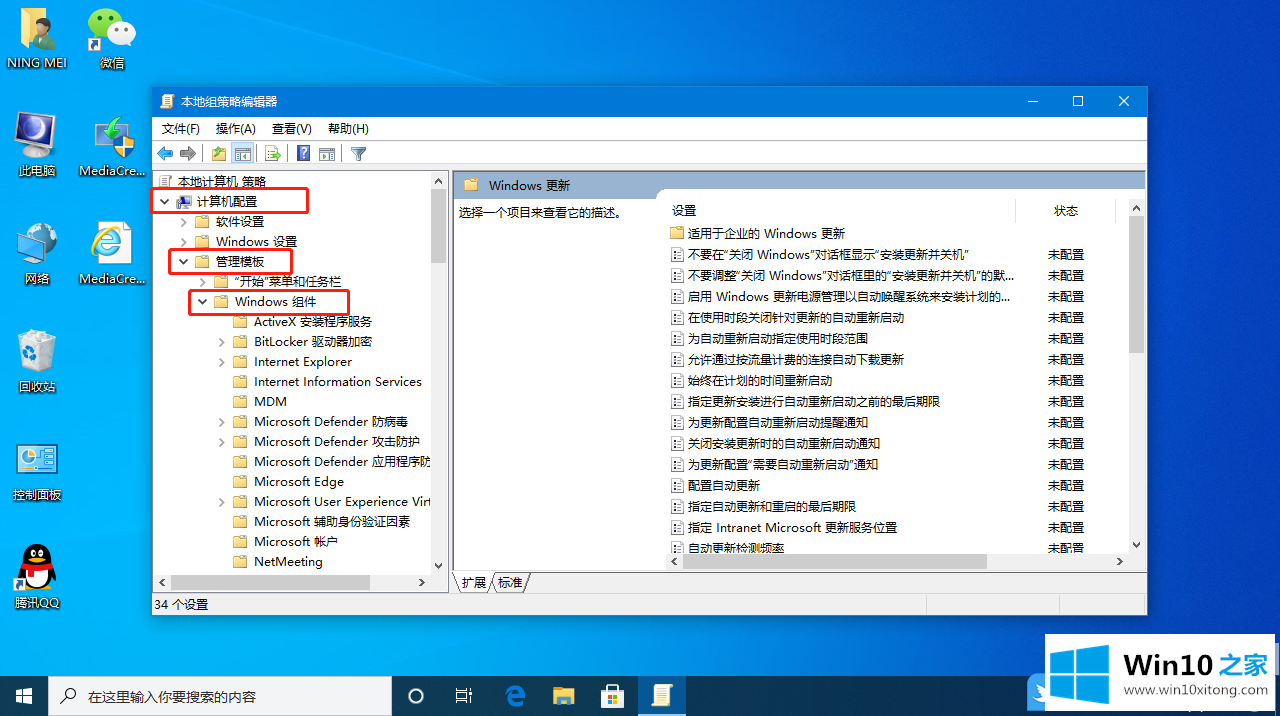Collapse the 计算机配置 tree node
The height and width of the screenshot is (716, 1280).
pos(164,202)
